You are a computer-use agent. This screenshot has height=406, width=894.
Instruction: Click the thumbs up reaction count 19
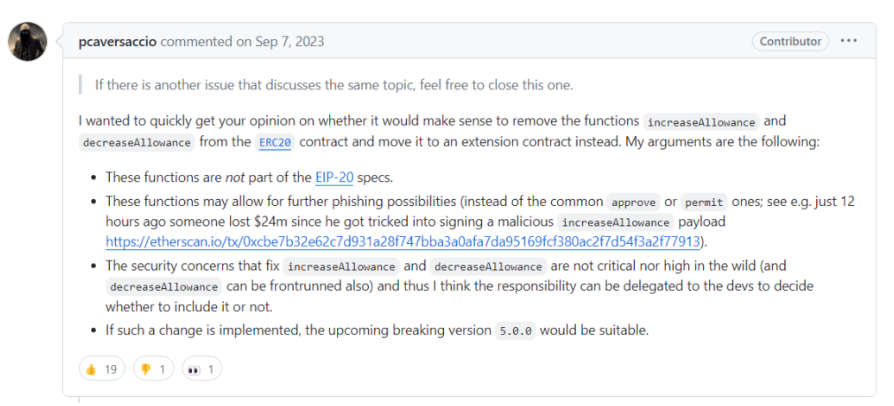click(111, 370)
